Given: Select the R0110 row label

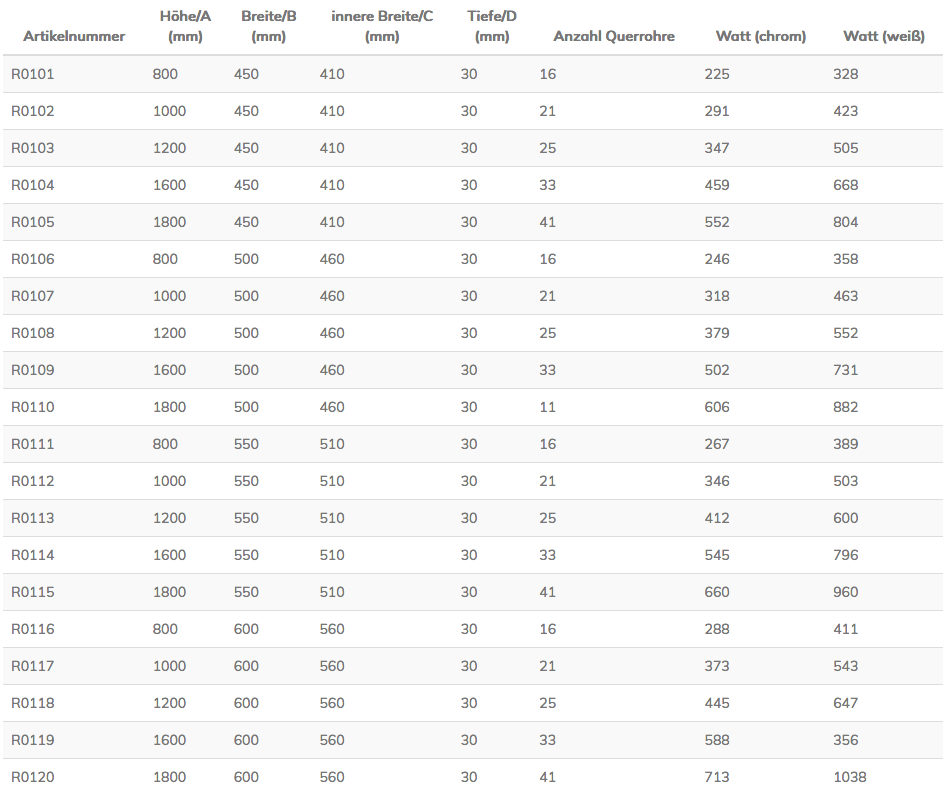Looking at the screenshot, I should click(33, 407).
